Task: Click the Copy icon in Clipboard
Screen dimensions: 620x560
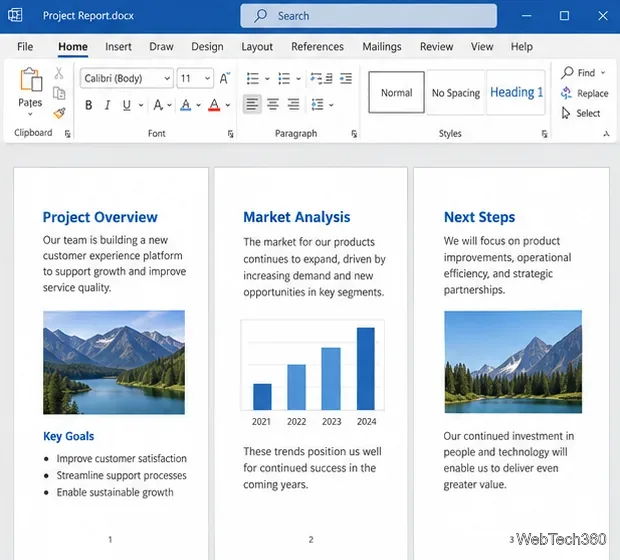Action: pyautogui.click(x=59, y=93)
